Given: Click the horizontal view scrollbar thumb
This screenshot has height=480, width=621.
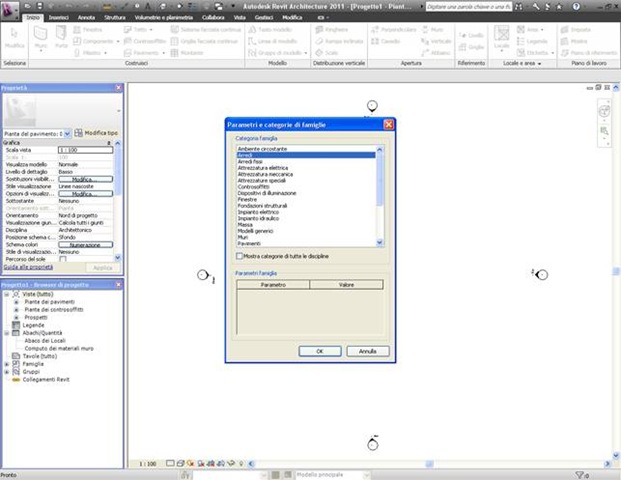Looking at the screenshot, I should (x=429, y=464).
